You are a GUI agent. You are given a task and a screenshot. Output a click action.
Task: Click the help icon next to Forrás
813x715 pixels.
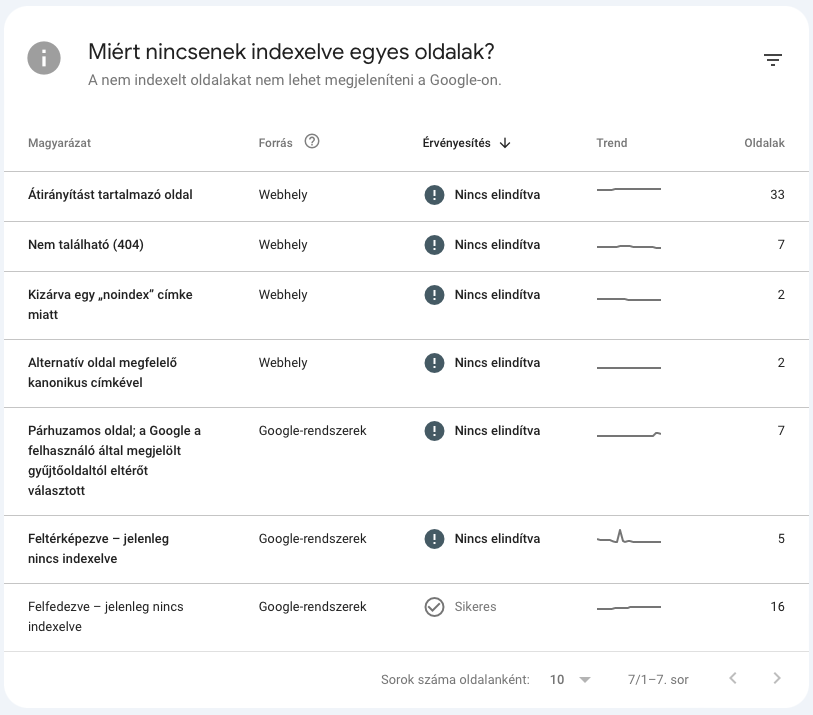[312, 142]
